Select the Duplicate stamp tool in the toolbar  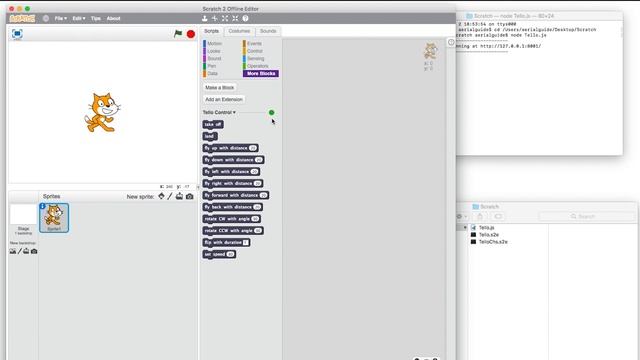click(204, 18)
